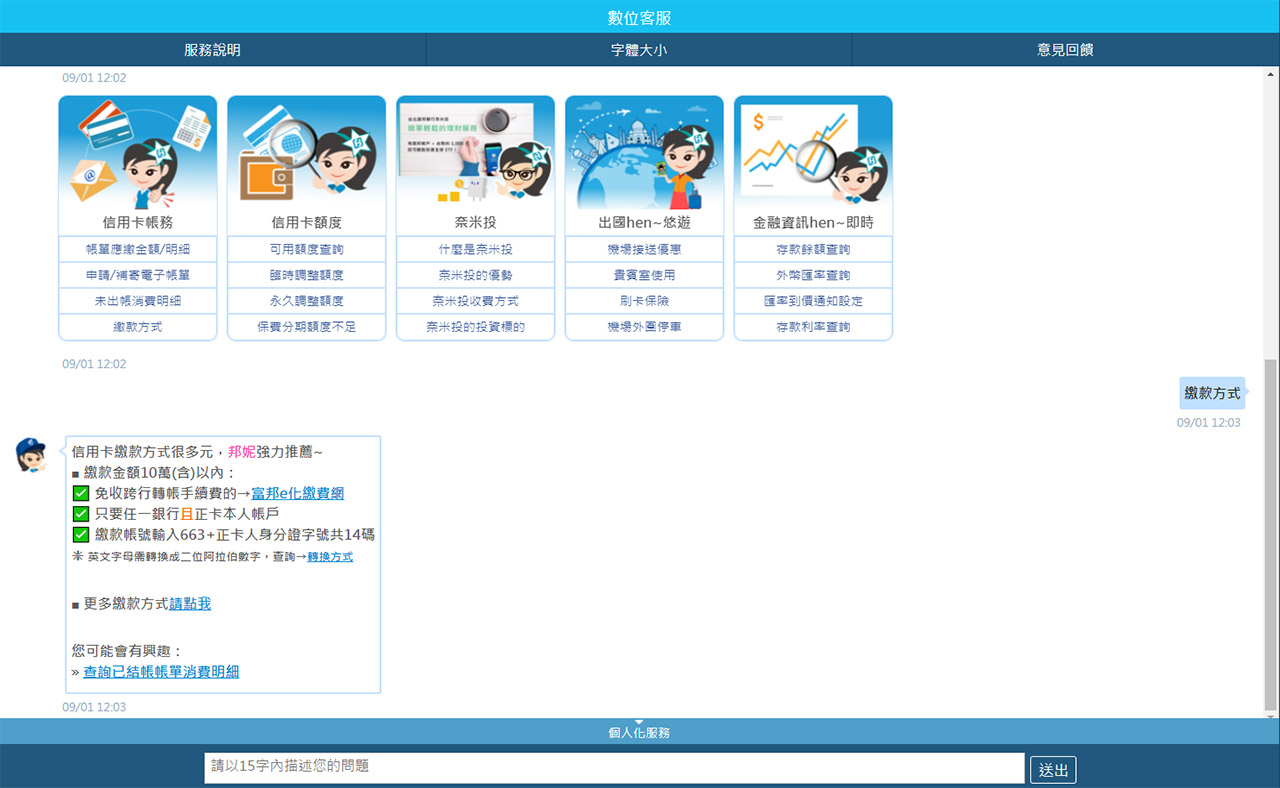Click the 請點我 more payment methods link
This screenshot has height=788, width=1280.
pyautogui.click(x=190, y=604)
